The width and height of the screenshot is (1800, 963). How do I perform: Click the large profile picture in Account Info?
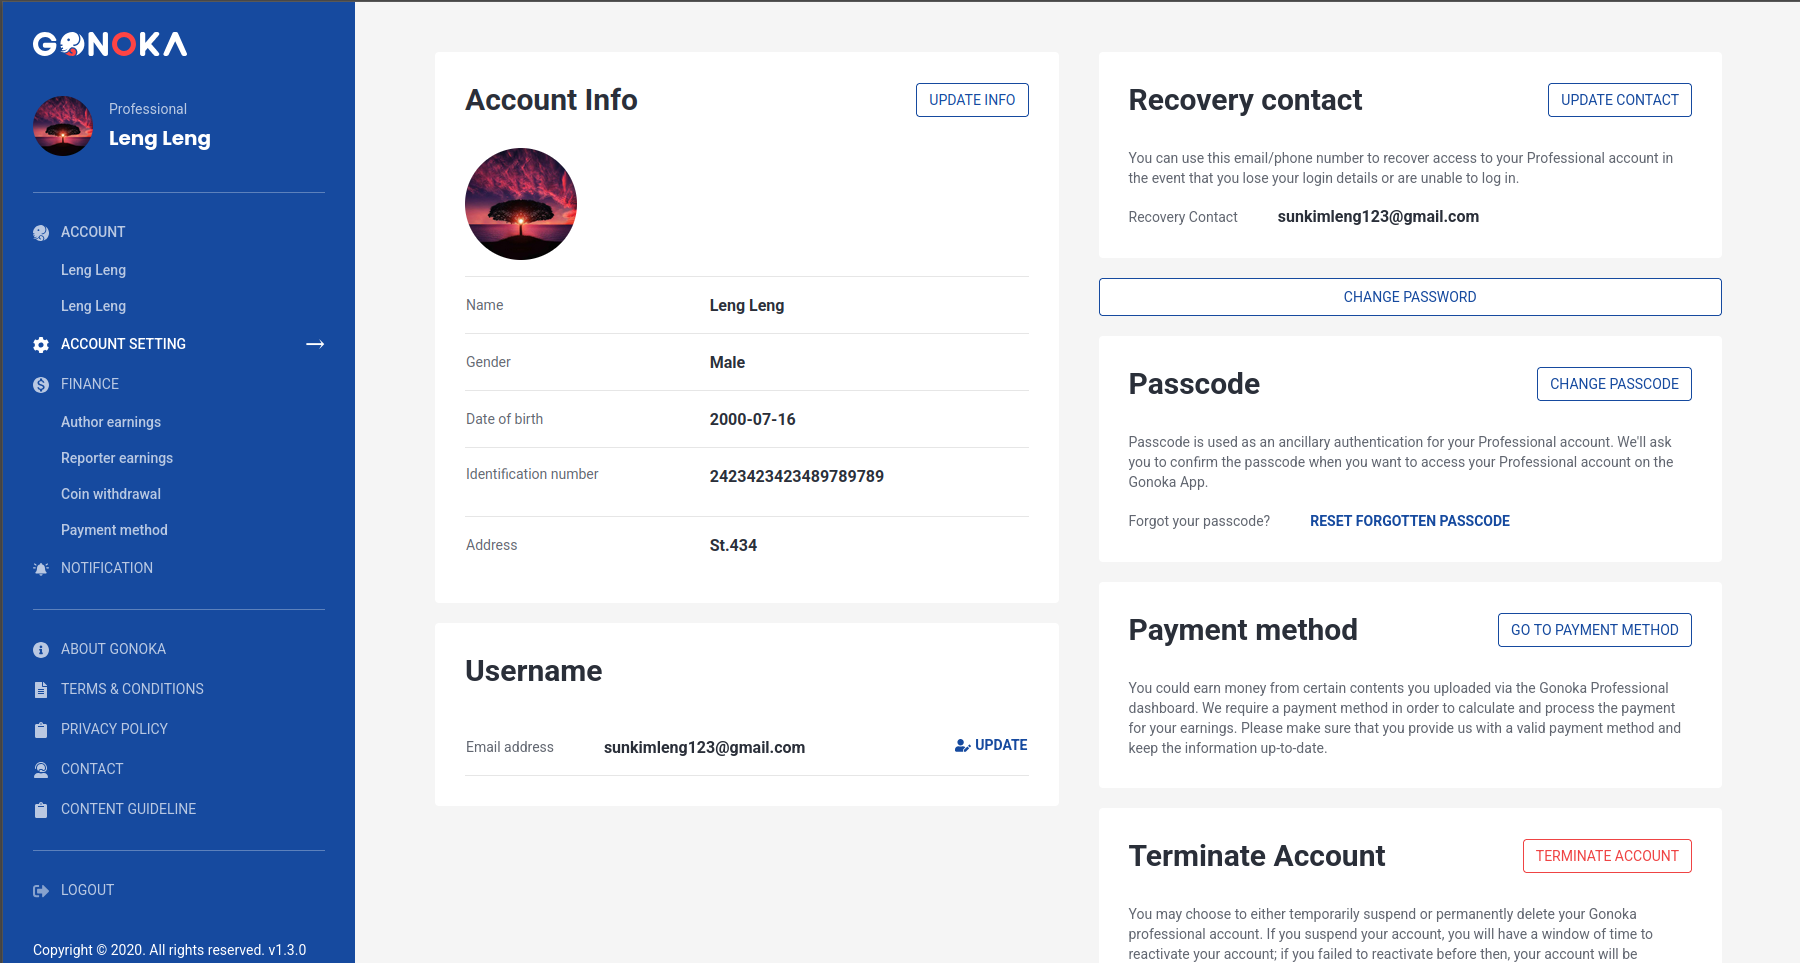pos(521,204)
